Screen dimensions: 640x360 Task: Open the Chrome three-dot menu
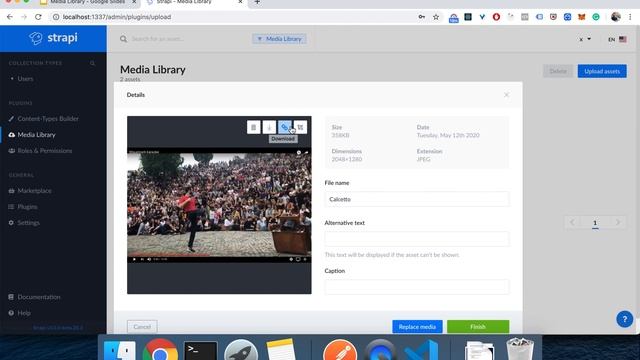pyautogui.click(x=630, y=17)
